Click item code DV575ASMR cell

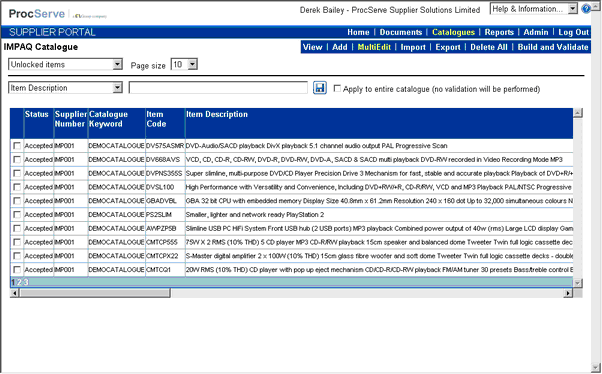[x=165, y=146]
